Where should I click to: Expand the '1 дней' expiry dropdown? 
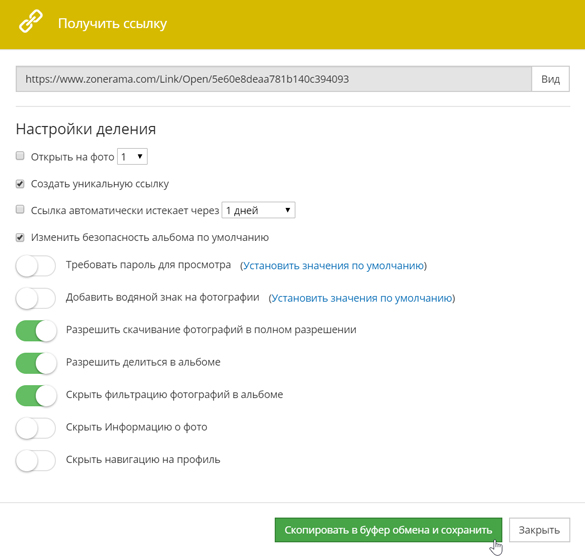pyautogui.click(x=258, y=210)
